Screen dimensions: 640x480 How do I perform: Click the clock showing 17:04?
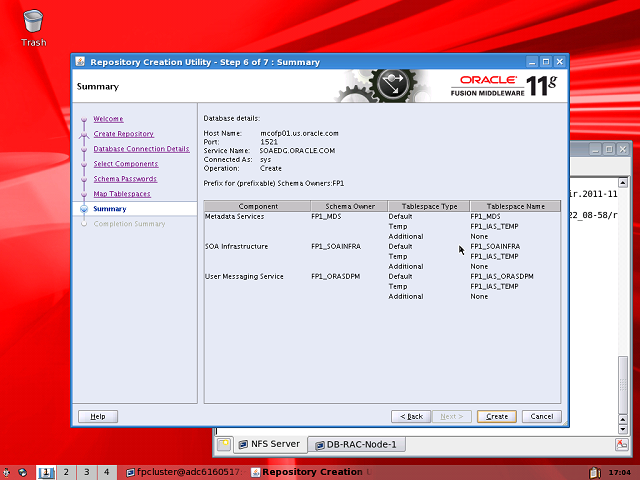tap(620, 472)
